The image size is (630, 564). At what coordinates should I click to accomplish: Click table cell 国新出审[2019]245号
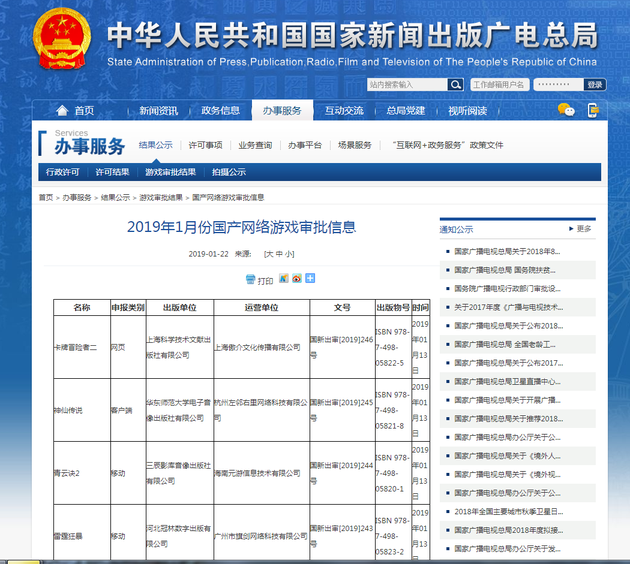pos(342,410)
